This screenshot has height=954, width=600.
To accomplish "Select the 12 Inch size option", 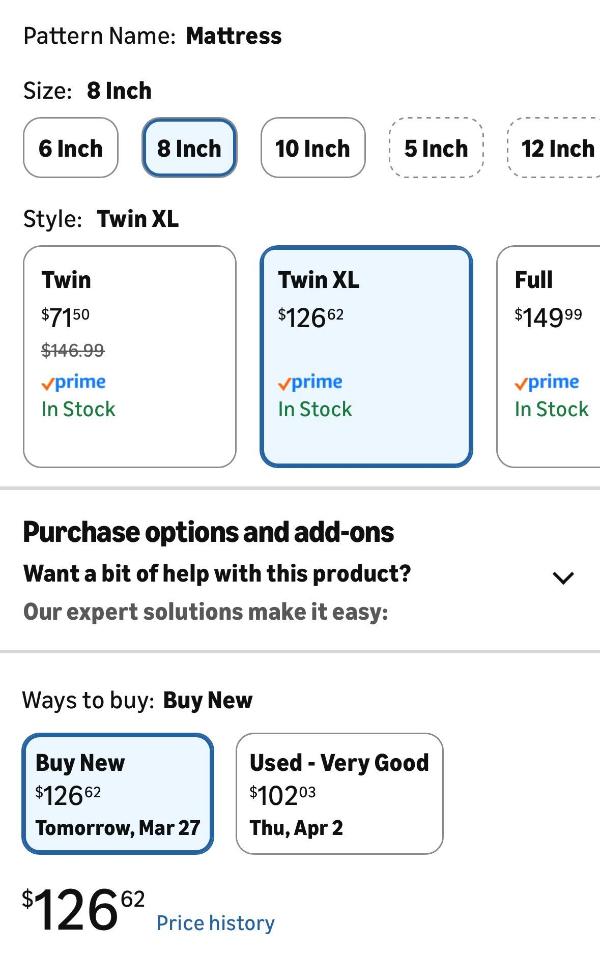I will point(556,148).
